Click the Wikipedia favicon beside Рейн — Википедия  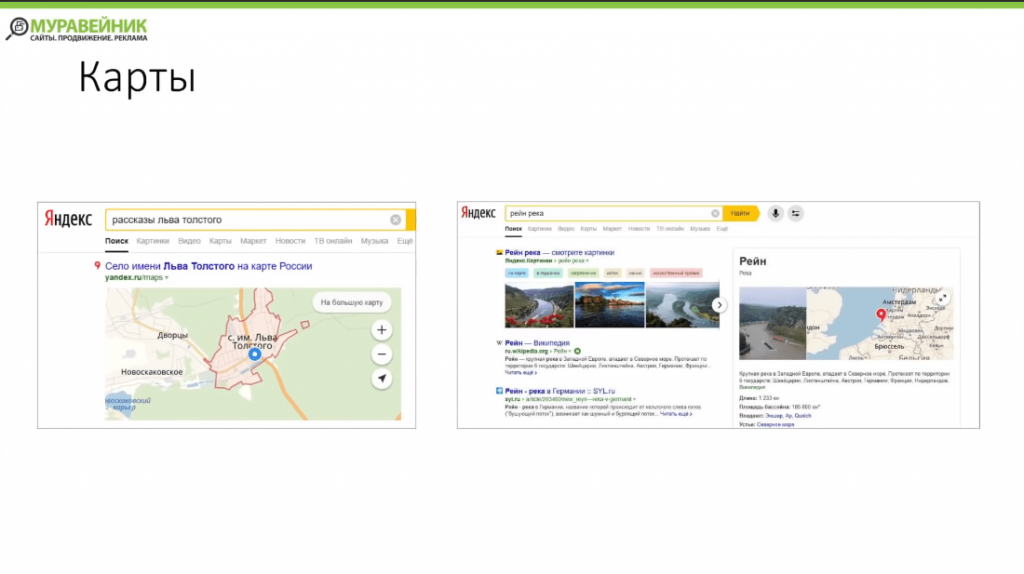(499, 343)
